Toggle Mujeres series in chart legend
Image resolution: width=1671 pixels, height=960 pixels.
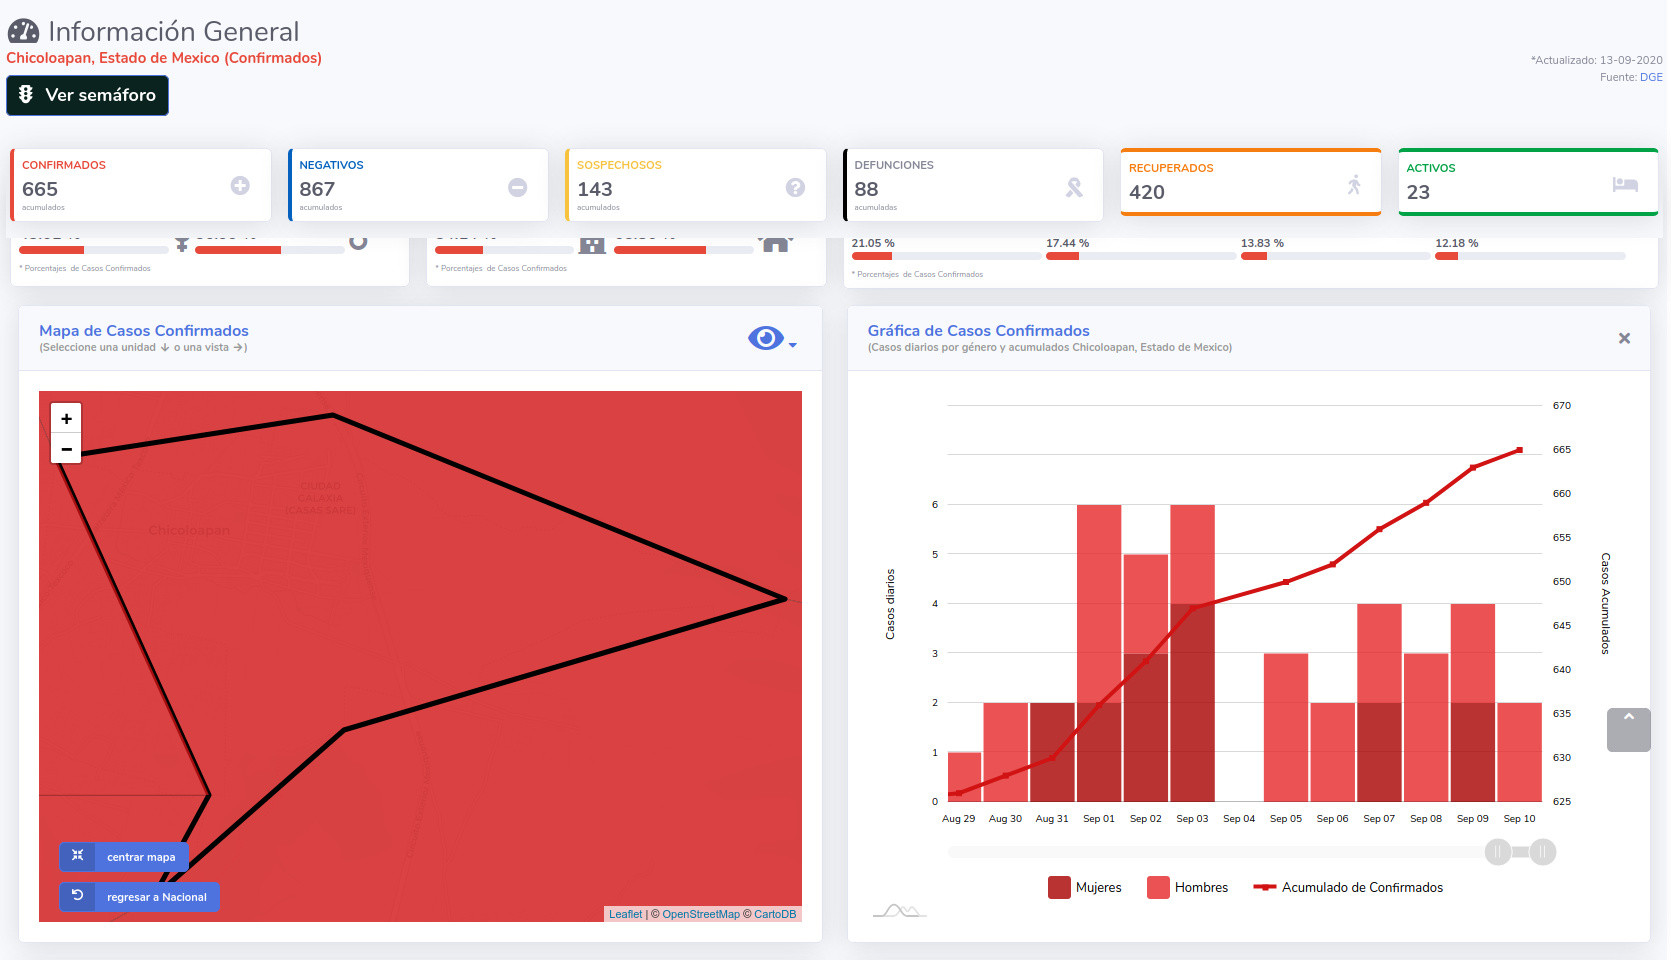[x=1085, y=887]
